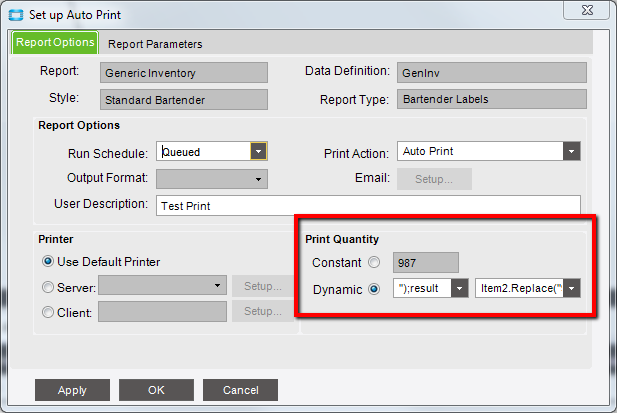Click the Apply button

click(72, 390)
